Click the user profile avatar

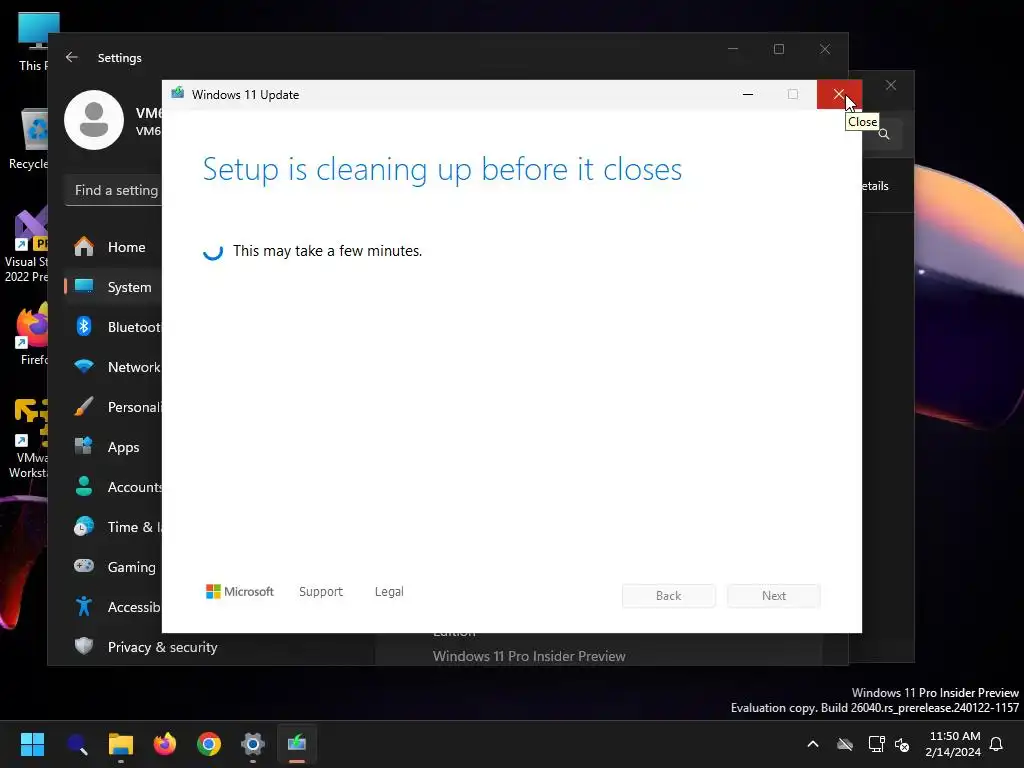click(94, 120)
